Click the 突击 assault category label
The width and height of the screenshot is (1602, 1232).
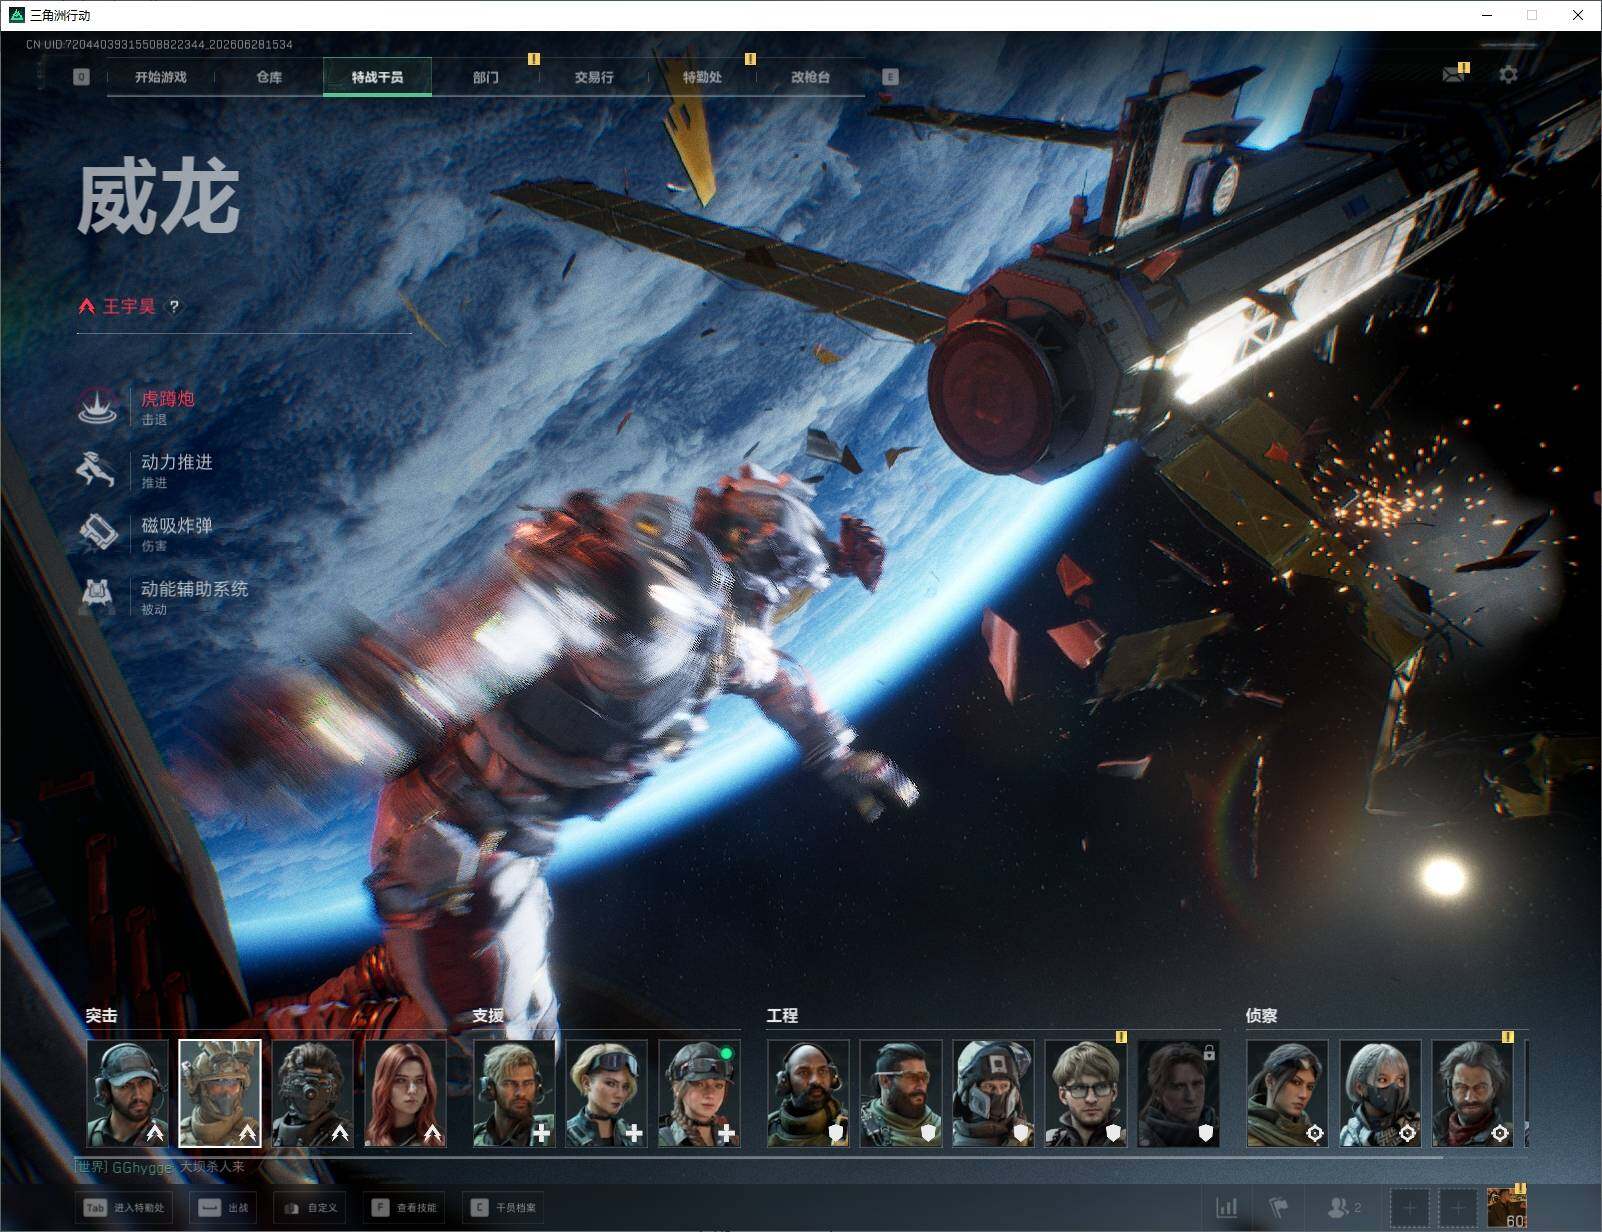[x=101, y=1015]
